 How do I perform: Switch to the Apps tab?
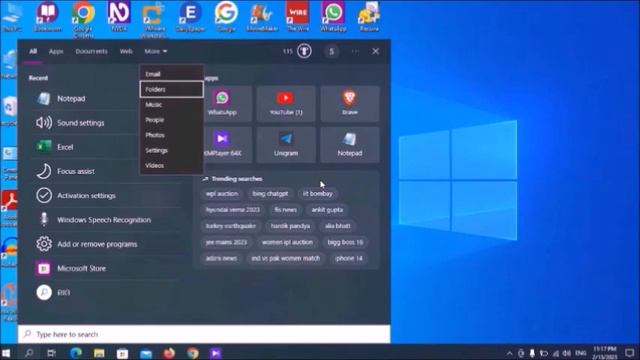point(56,51)
